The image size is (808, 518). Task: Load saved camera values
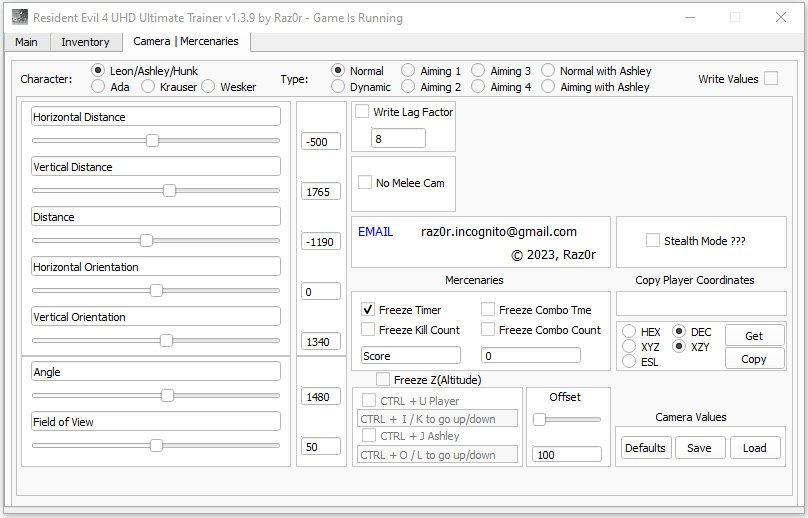click(755, 447)
